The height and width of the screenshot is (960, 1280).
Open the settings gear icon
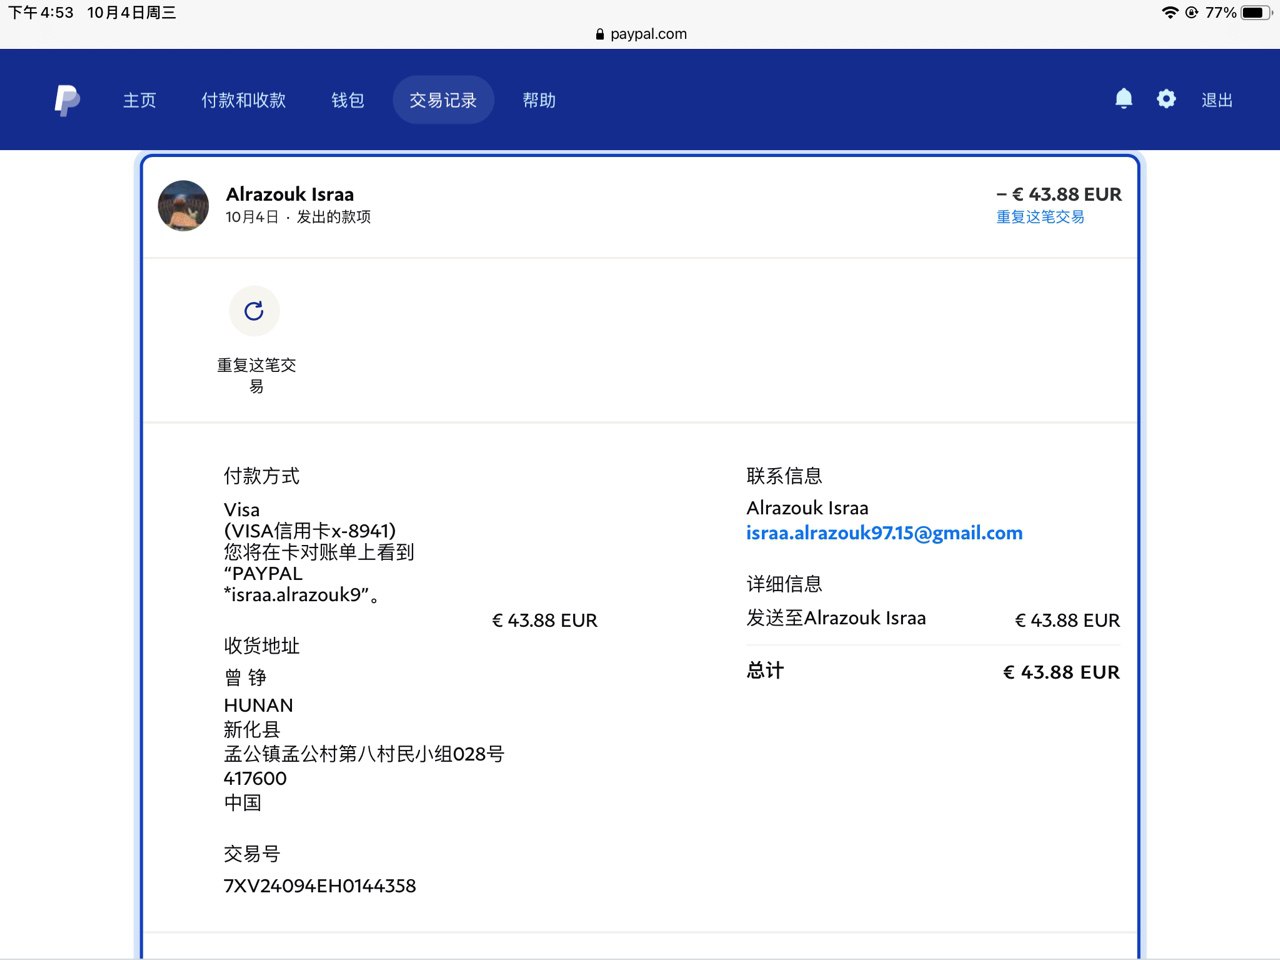(x=1166, y=99)
